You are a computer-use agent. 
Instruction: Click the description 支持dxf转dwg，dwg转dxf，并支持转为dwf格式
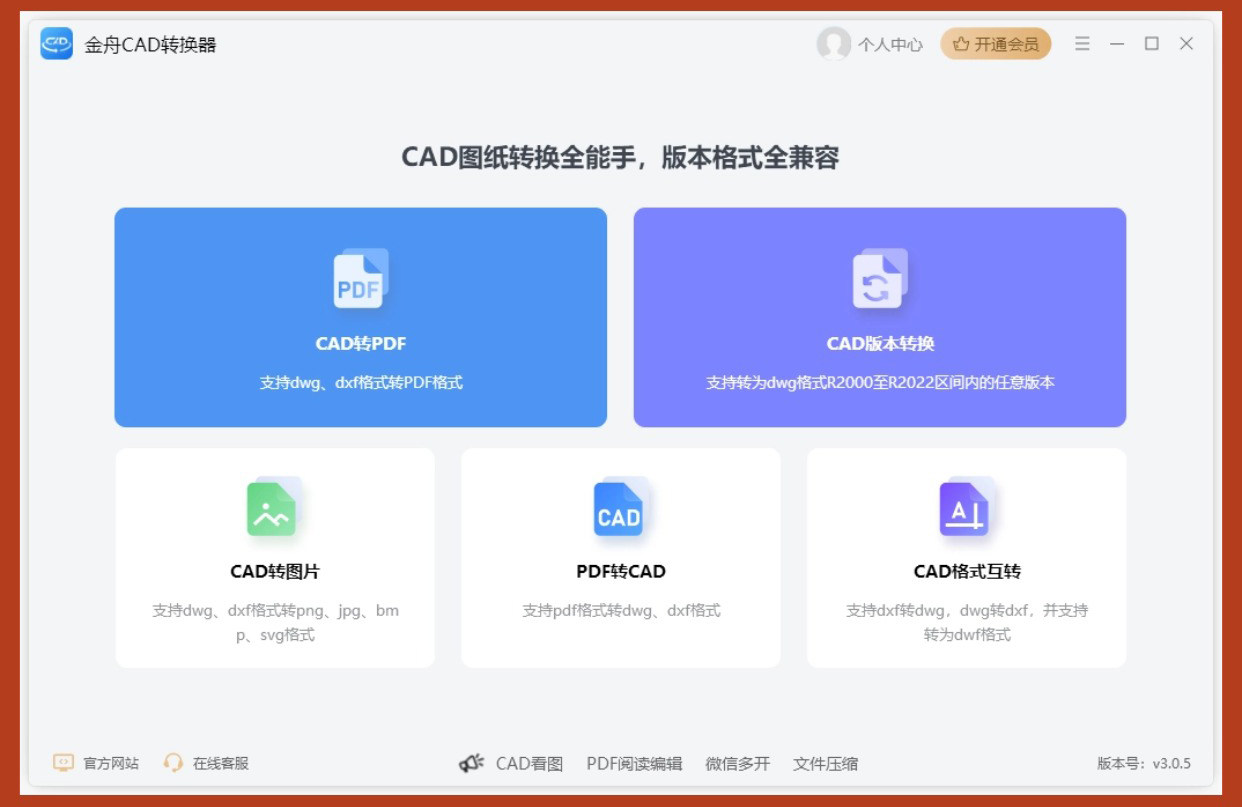click(967, 622)
